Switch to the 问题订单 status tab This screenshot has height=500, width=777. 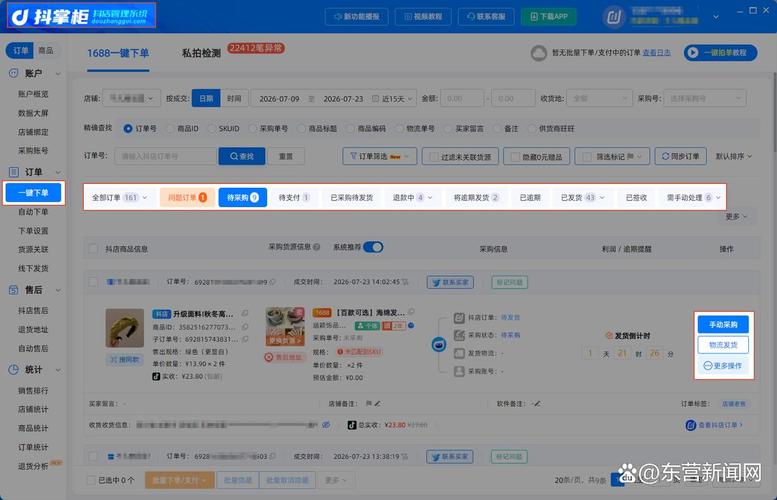pyautogui.click(x=187, y=197)
